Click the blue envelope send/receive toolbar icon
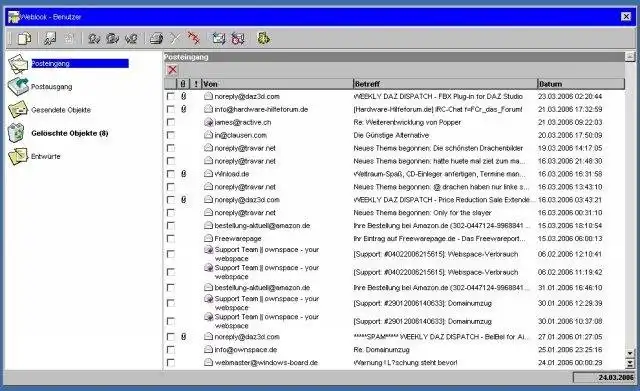 coord(219,39)
